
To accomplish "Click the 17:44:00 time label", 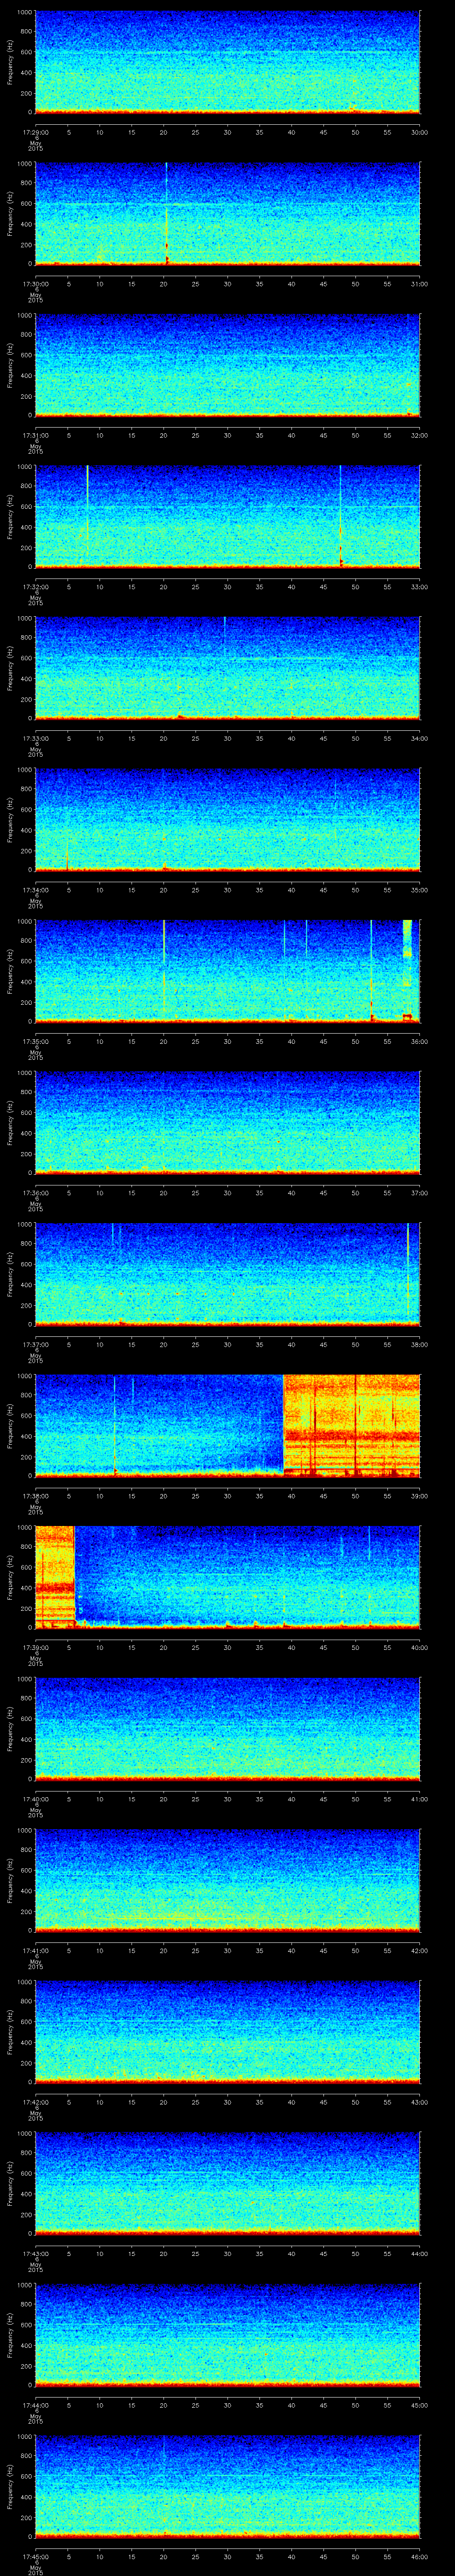I will (x=35, y=2405).
